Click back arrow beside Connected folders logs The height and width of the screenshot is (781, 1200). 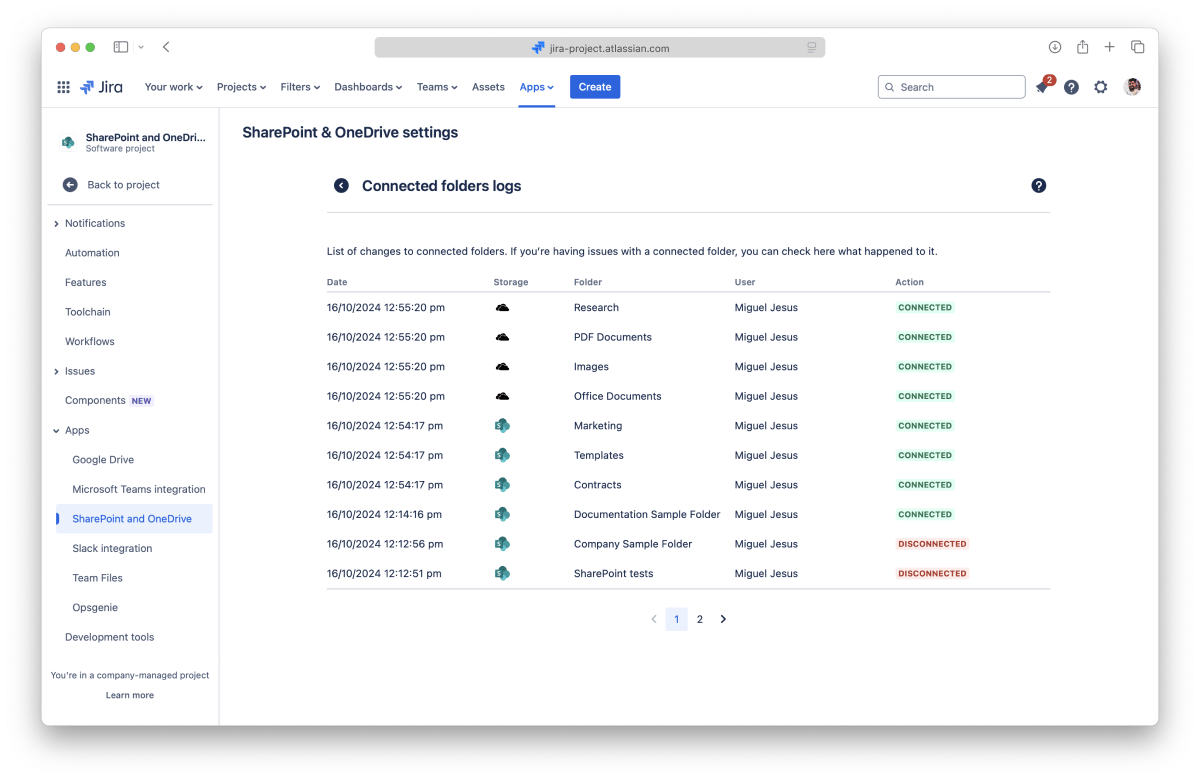341,186
